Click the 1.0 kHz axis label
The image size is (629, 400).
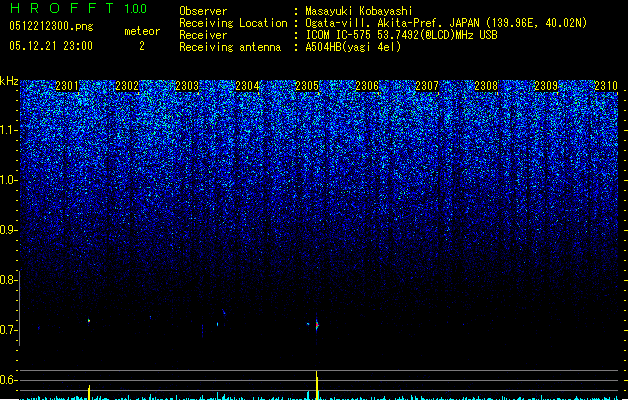9,180
